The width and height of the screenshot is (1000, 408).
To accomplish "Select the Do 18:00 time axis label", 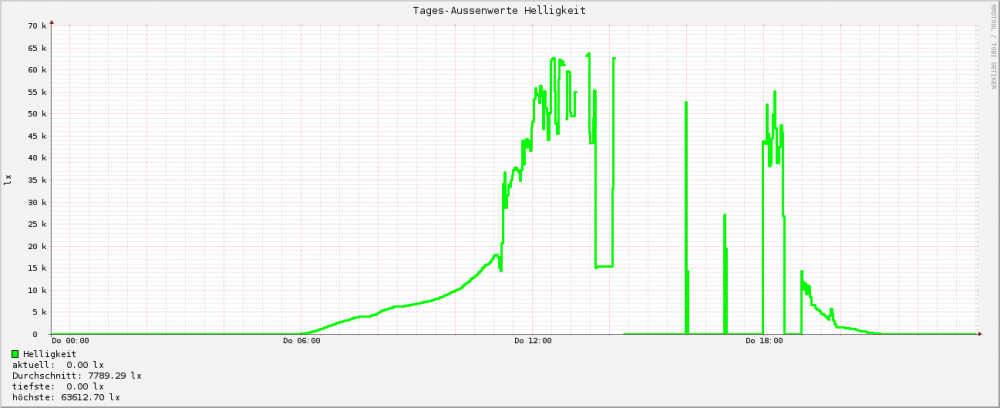I will pyautogui.click(x=764, y=342).
